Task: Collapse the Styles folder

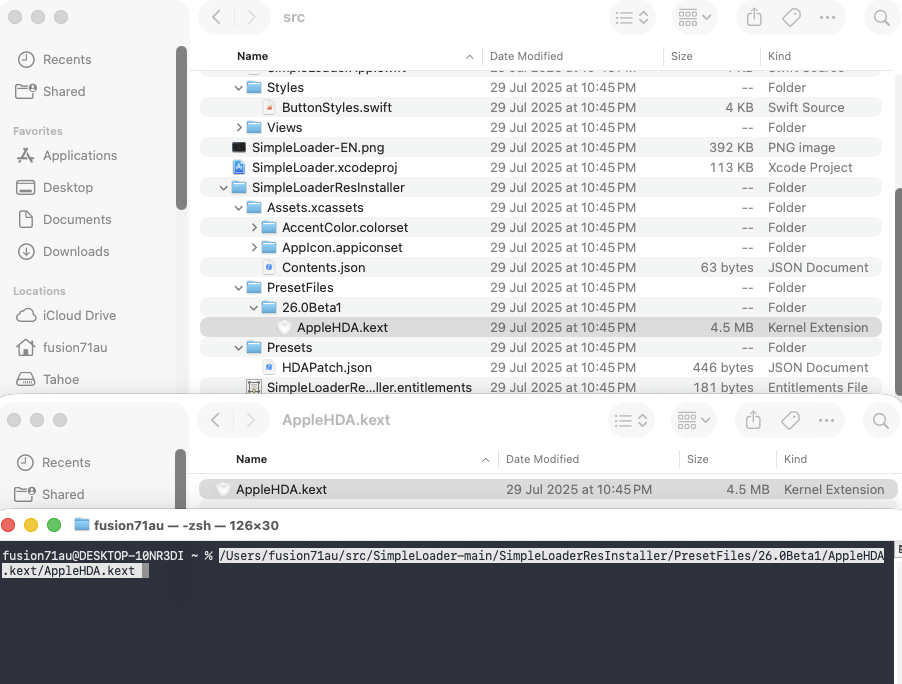Action: pos(238,88)
